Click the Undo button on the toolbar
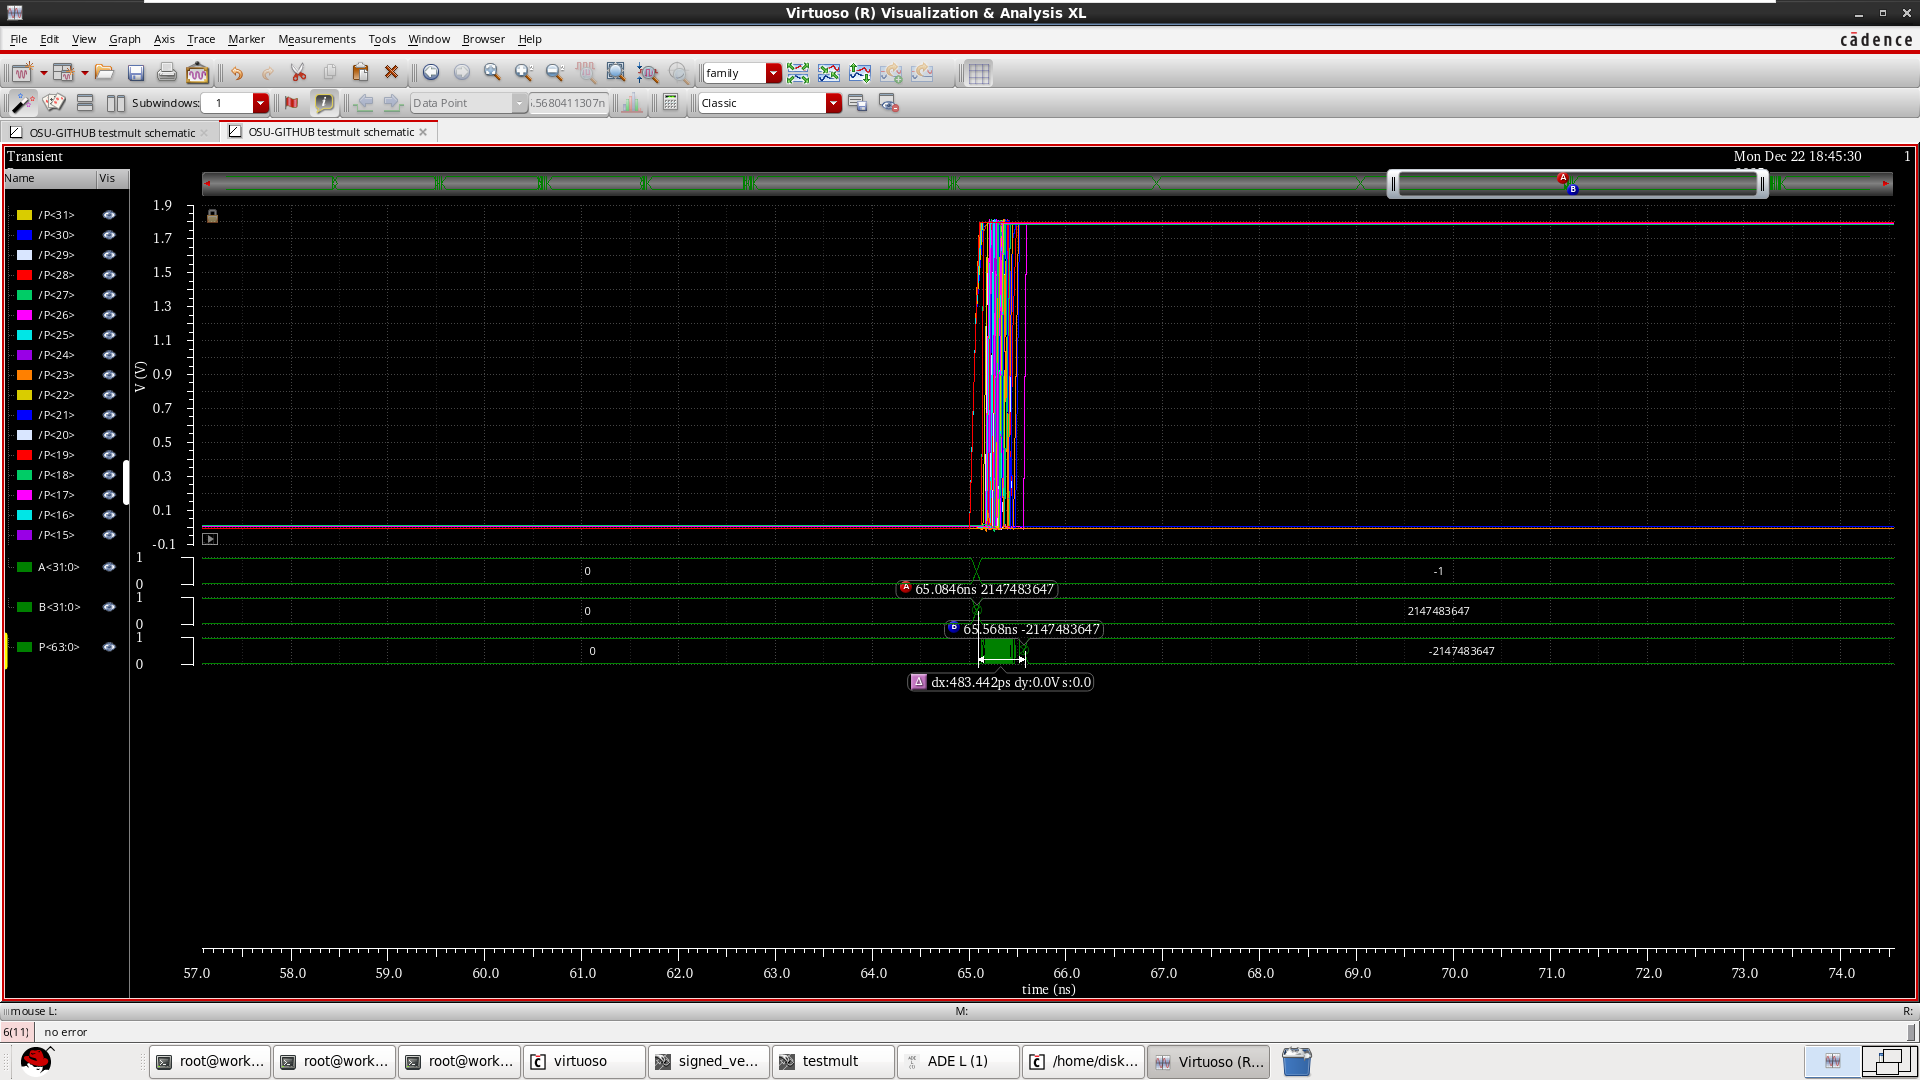Screen dimensions: 1920x1080 237,72
